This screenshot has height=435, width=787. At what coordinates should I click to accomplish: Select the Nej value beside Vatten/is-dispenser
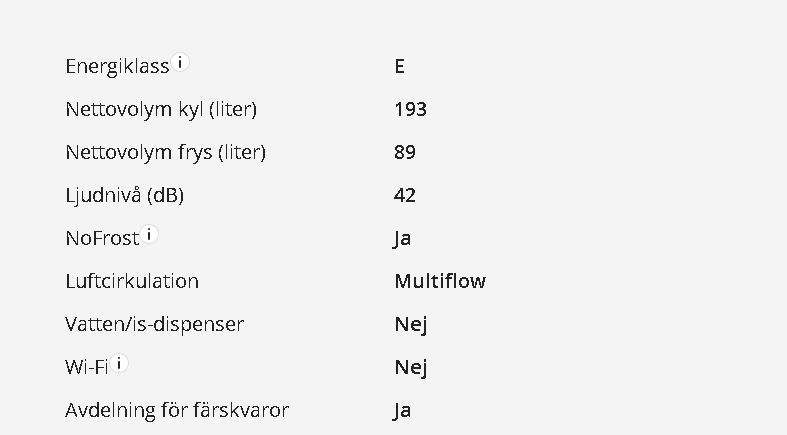(411, 325)
